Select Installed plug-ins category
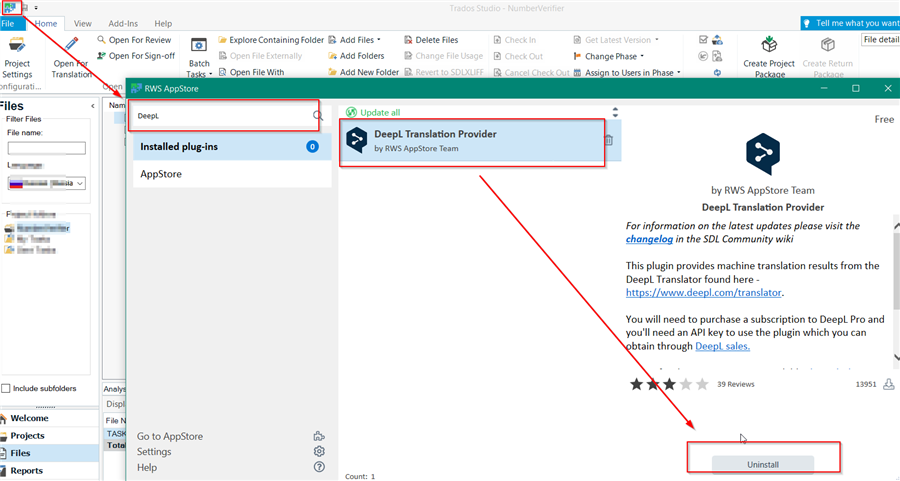 click(x=232, y=147)
